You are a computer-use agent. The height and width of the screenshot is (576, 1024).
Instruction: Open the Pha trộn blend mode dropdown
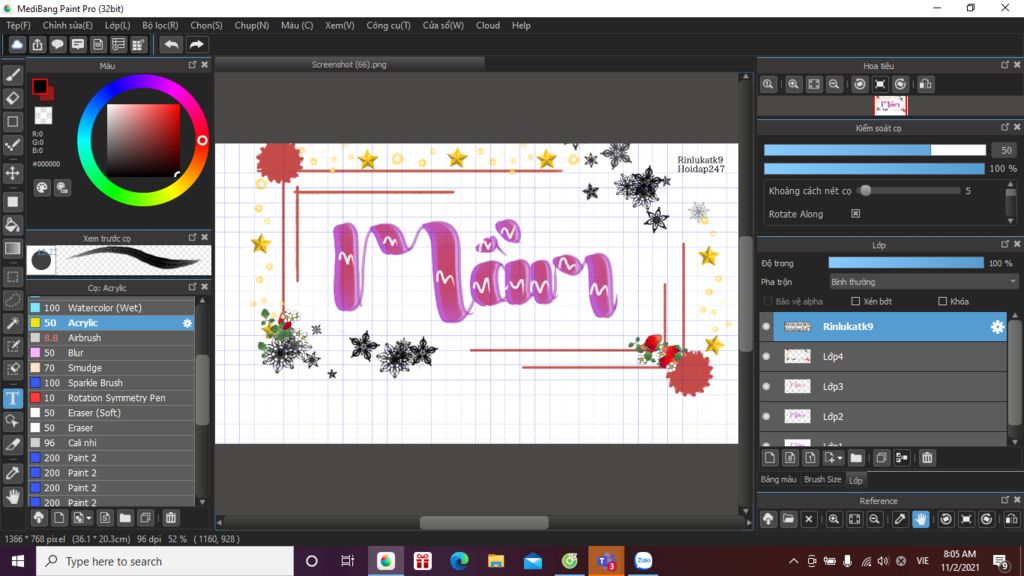923,282
